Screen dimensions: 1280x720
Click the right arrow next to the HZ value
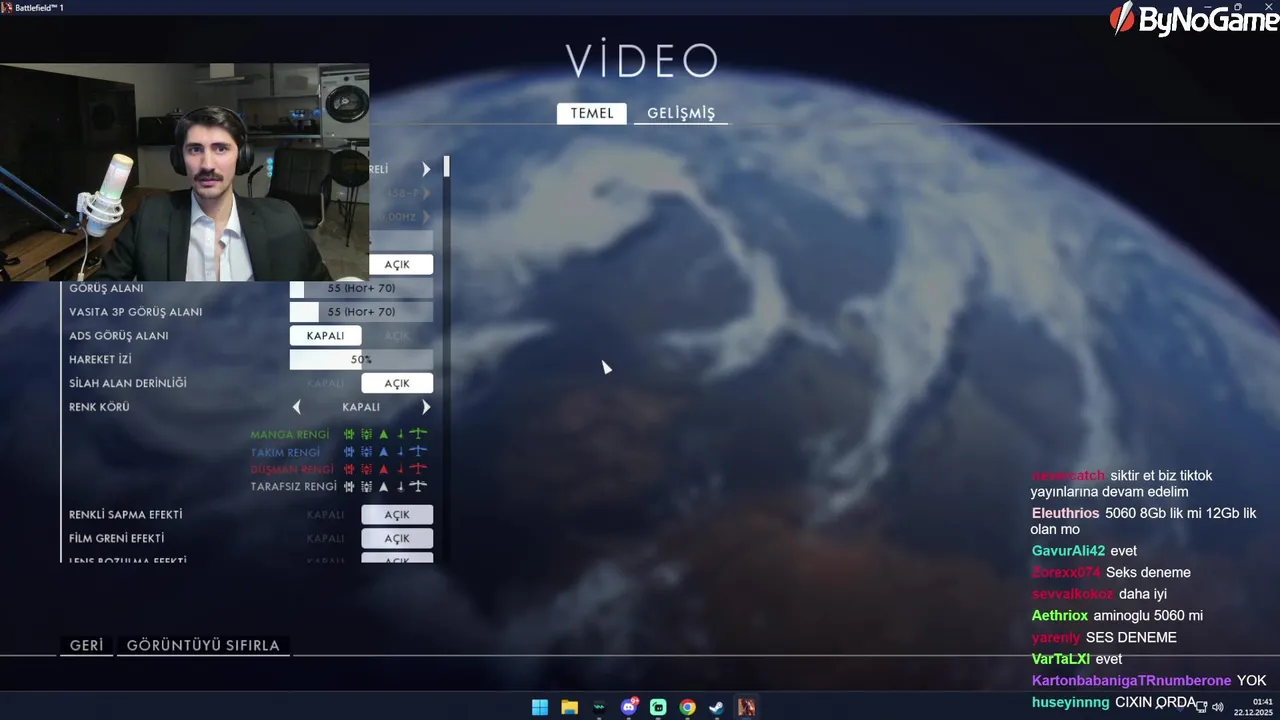(x=426, y=216)
